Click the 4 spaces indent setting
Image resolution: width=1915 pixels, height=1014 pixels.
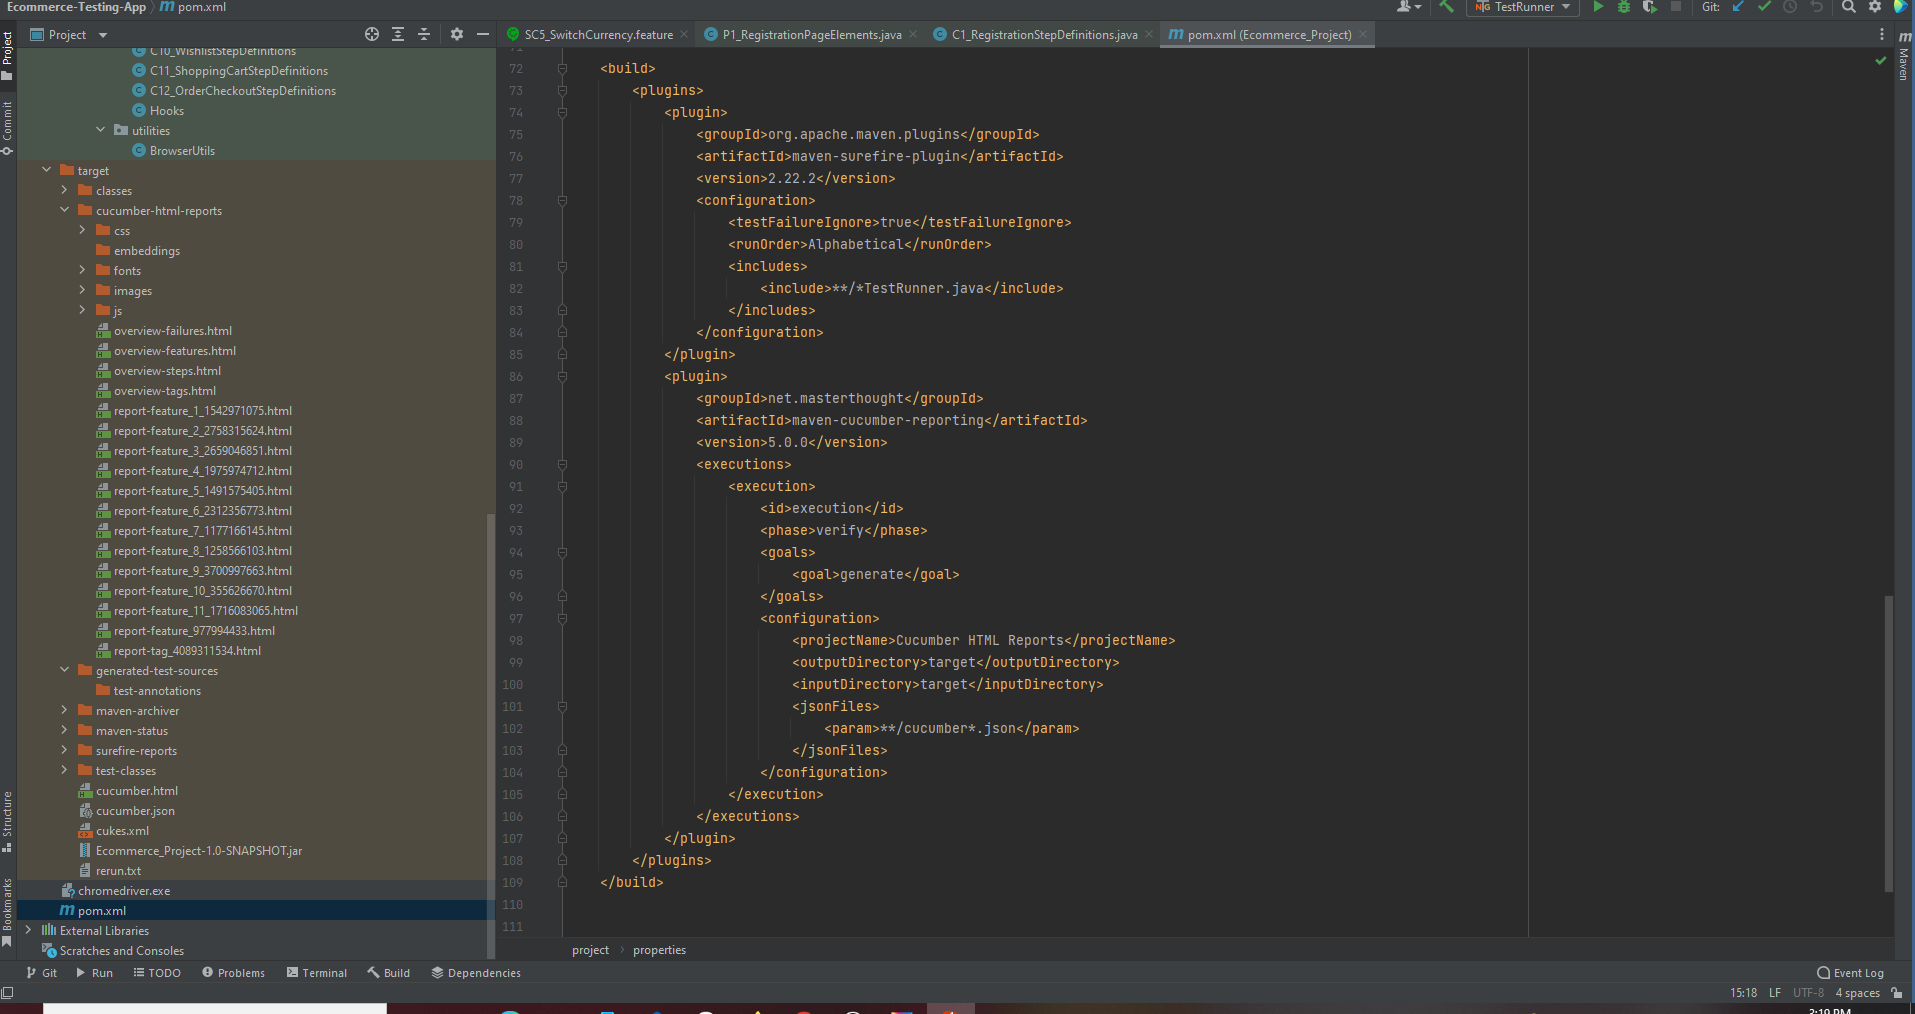click(1857, 993)
